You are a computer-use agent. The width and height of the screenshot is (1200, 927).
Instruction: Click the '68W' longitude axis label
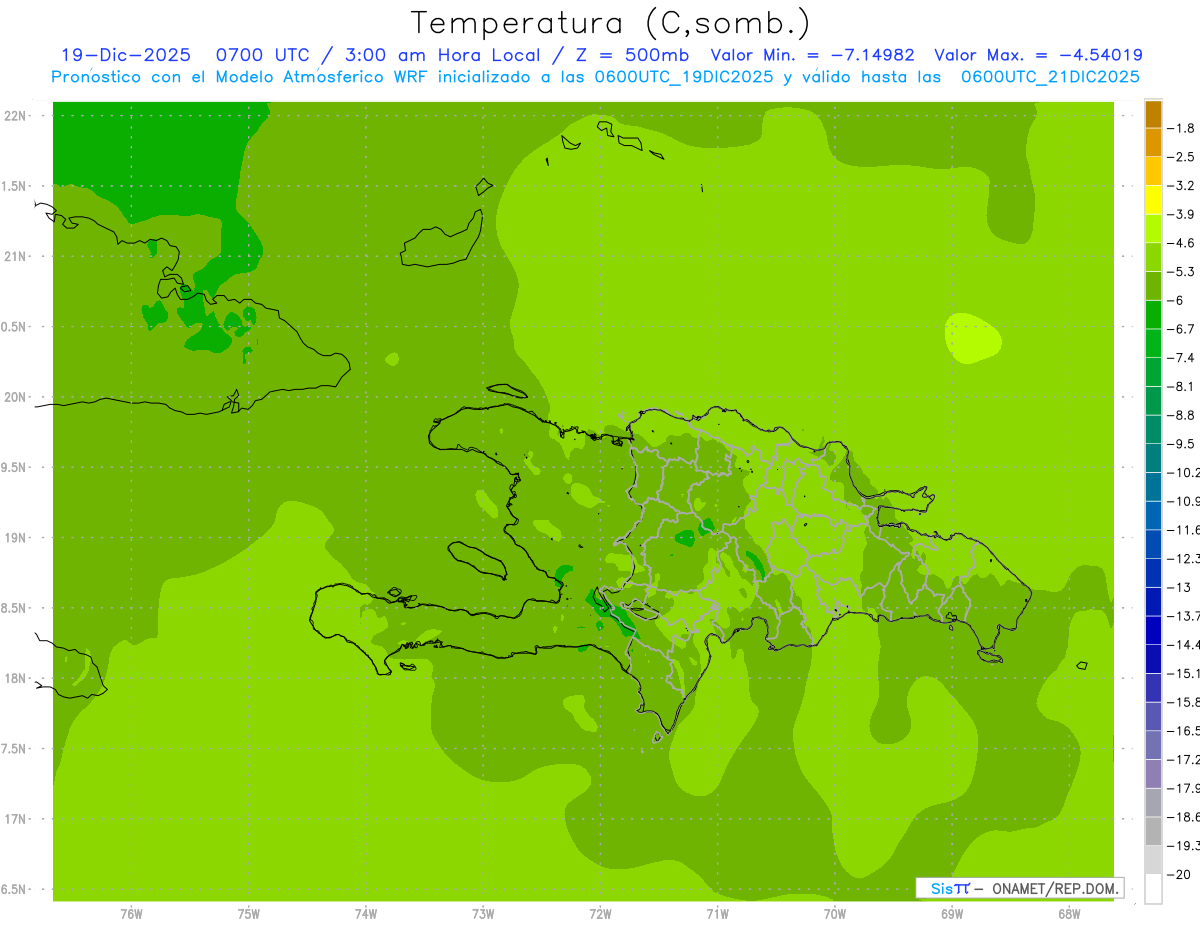pos(1069,914)
